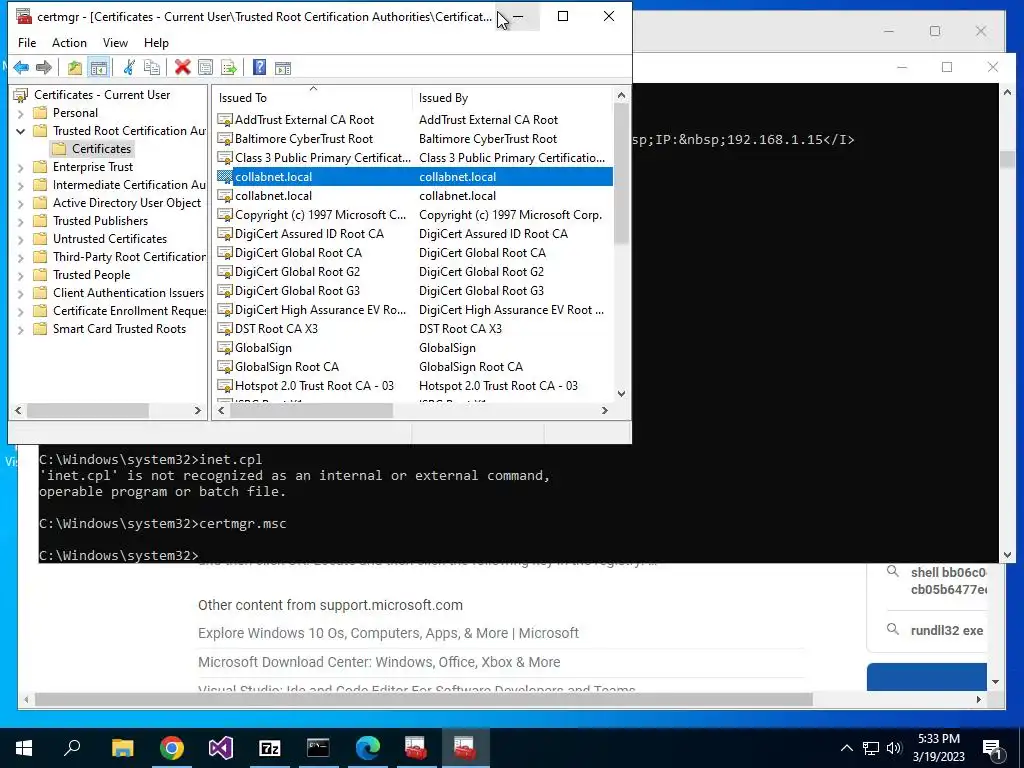Image resolution: width=1024 pixels, height=768 pixels.
Task: Launch Google Chrome from the taskbar
Action: (x=172, y=748)
